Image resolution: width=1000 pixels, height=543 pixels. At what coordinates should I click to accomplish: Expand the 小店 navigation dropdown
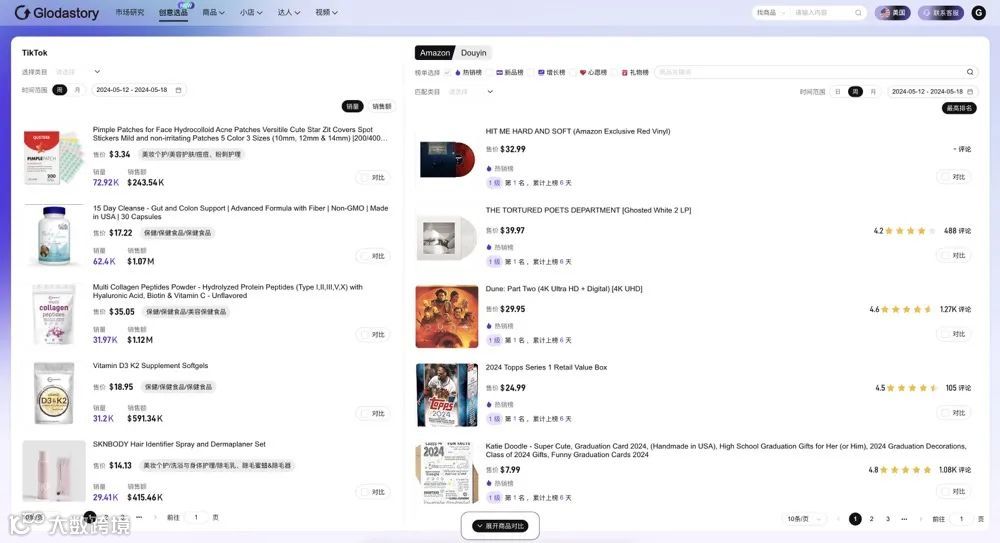click(251, 12)
